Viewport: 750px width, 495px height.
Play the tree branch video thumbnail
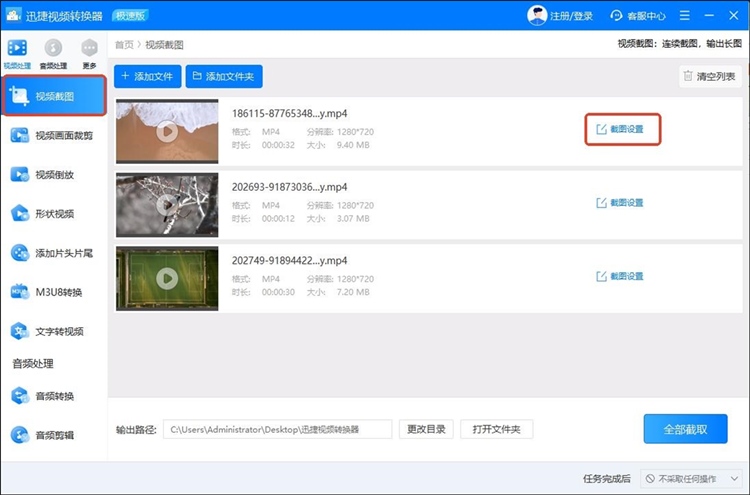[167, 205]
